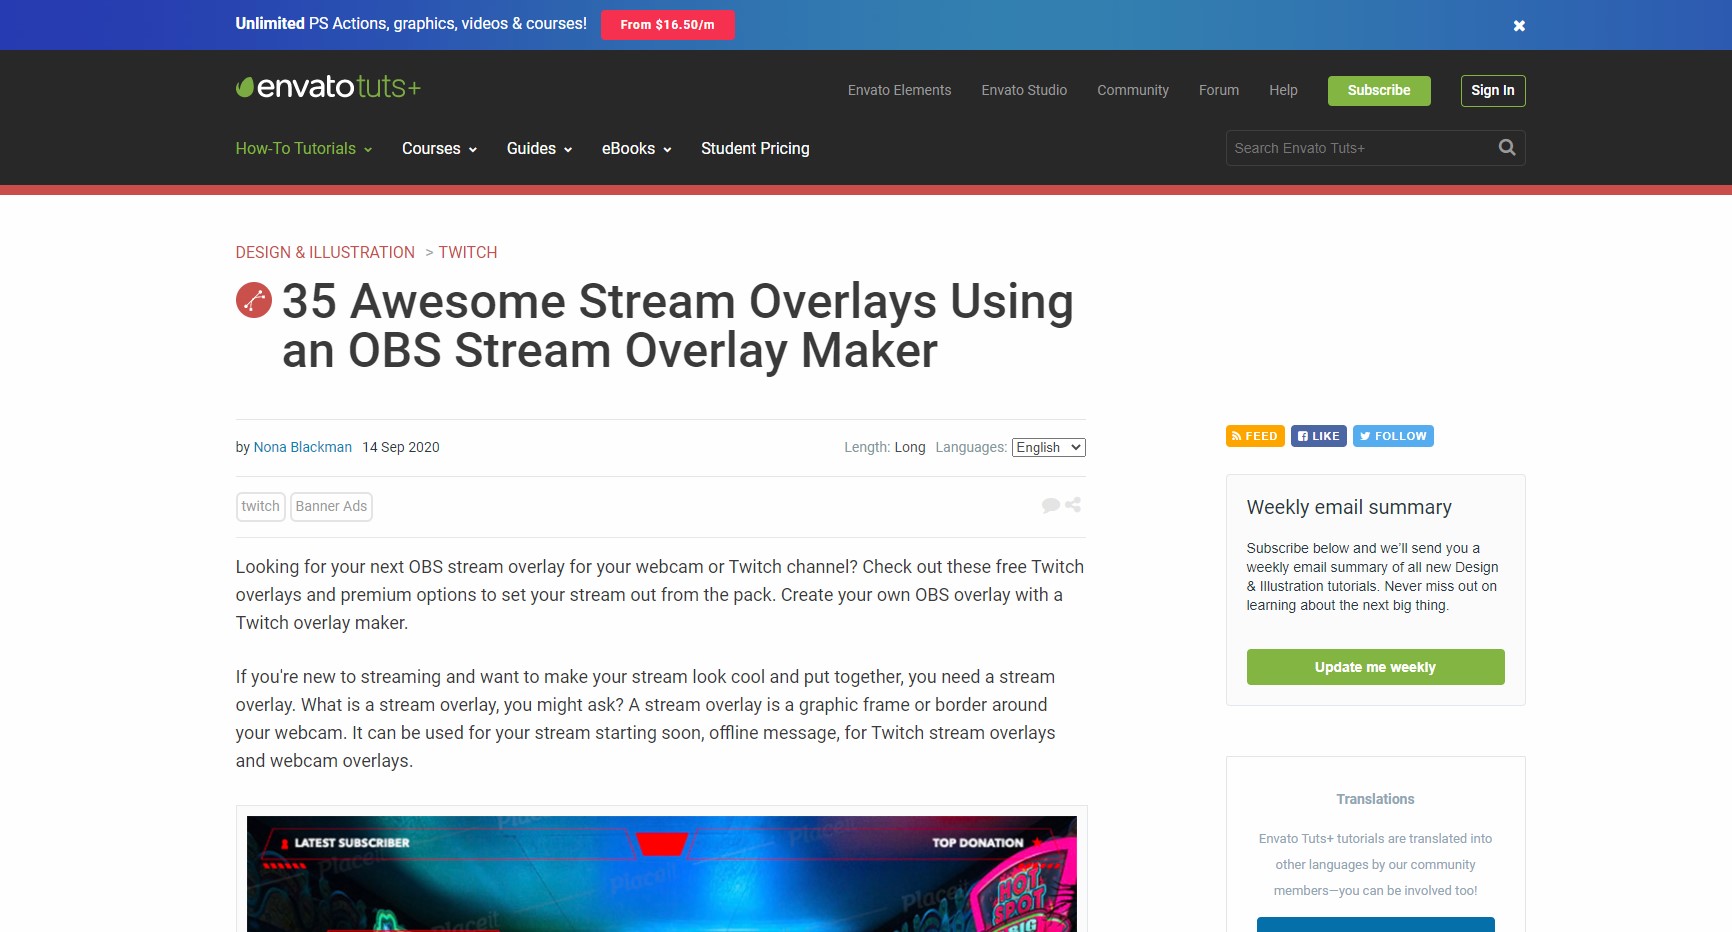The width and height of the screenshot is (1732, 932).
Task: Click the Envato Tuts+ logo
Action: click(x=328, y=87)
